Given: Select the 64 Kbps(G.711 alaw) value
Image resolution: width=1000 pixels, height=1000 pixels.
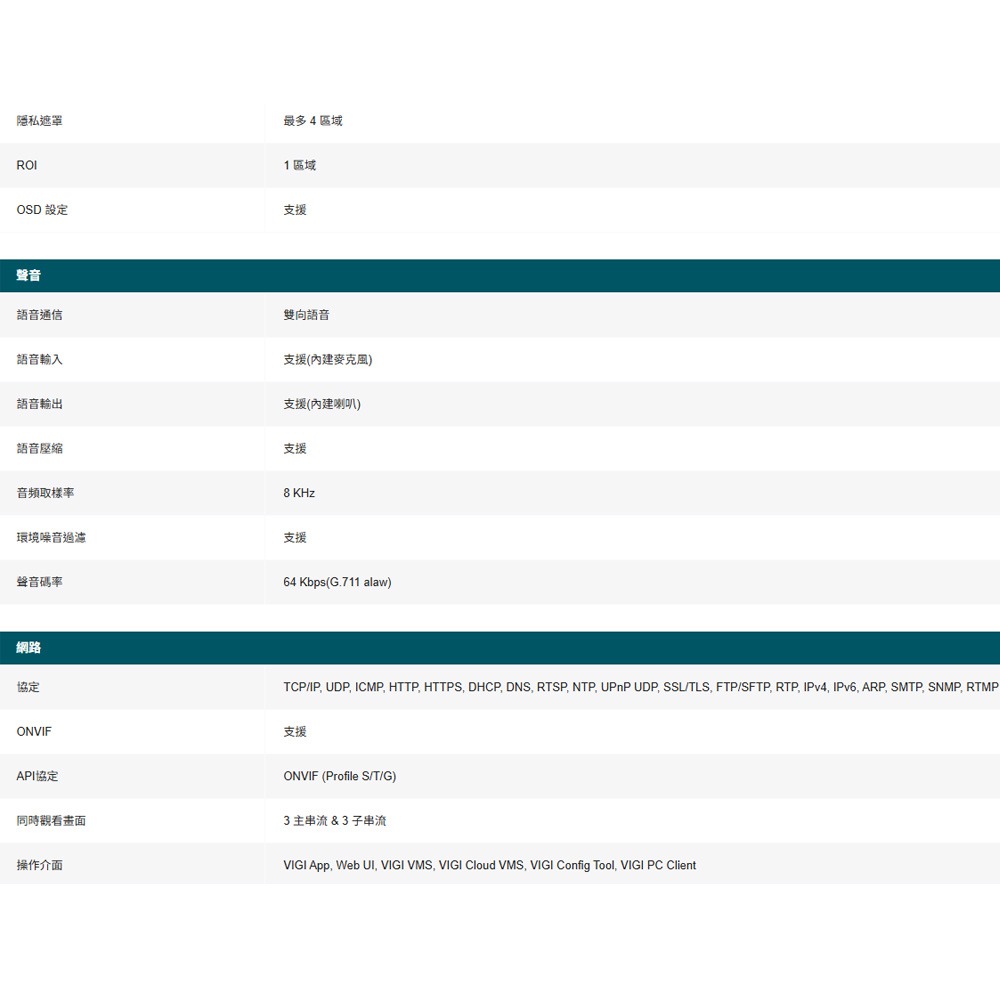Looking at the screenshot, I should 337,582.
